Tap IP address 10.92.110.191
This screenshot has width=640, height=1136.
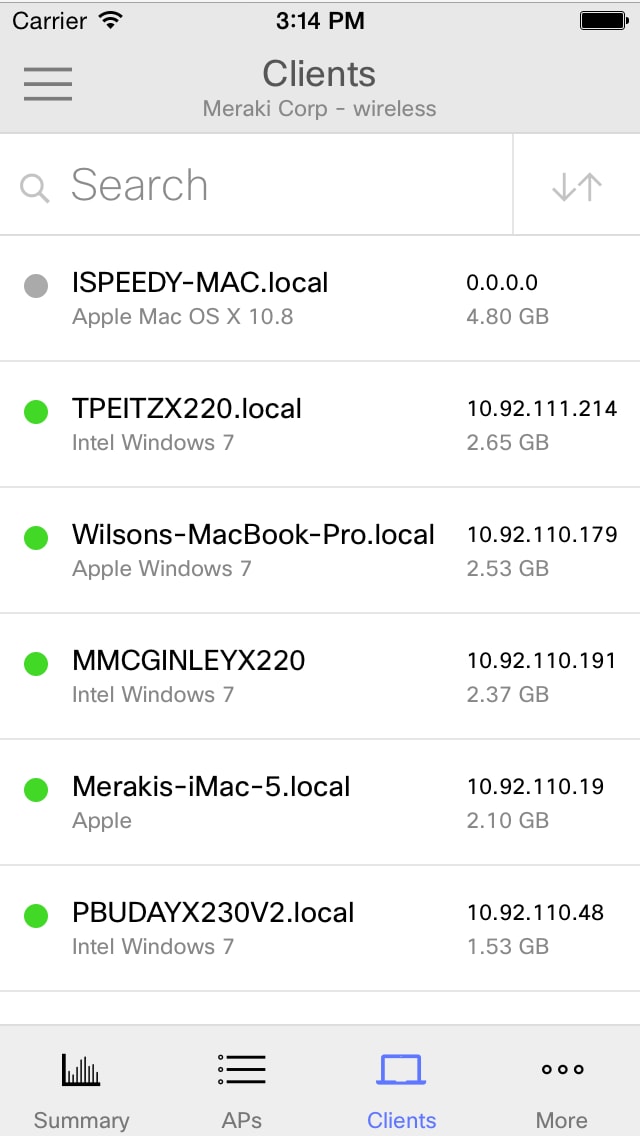pyautogui.click(x=541, y=661)
